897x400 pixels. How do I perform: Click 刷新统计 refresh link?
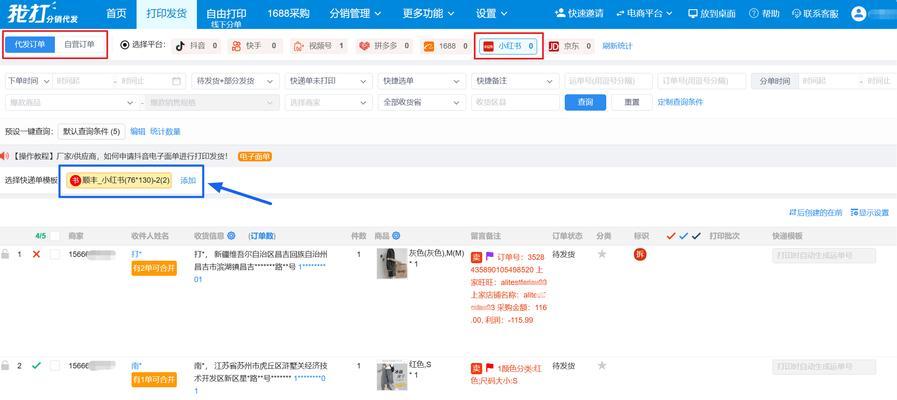pos(617,46)
